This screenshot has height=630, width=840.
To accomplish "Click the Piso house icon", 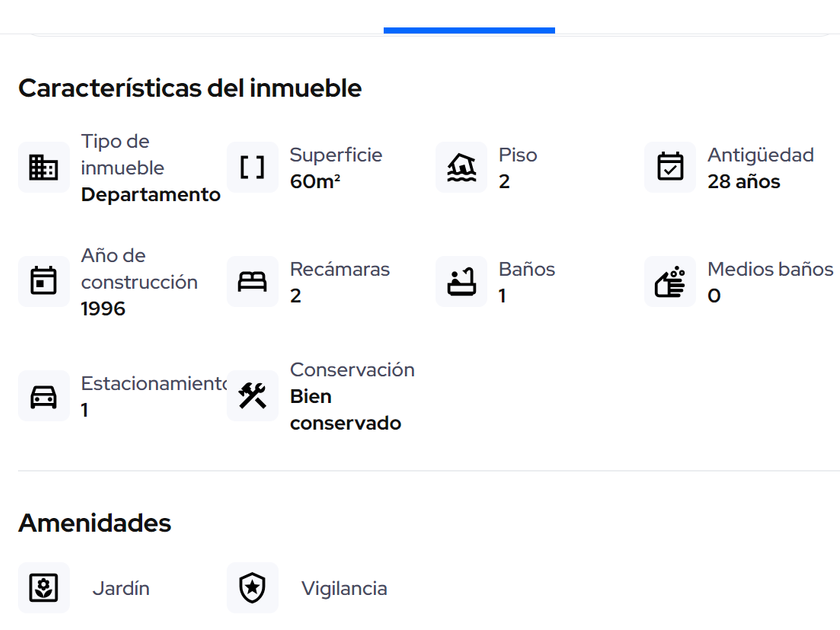I will coord(462,167).
